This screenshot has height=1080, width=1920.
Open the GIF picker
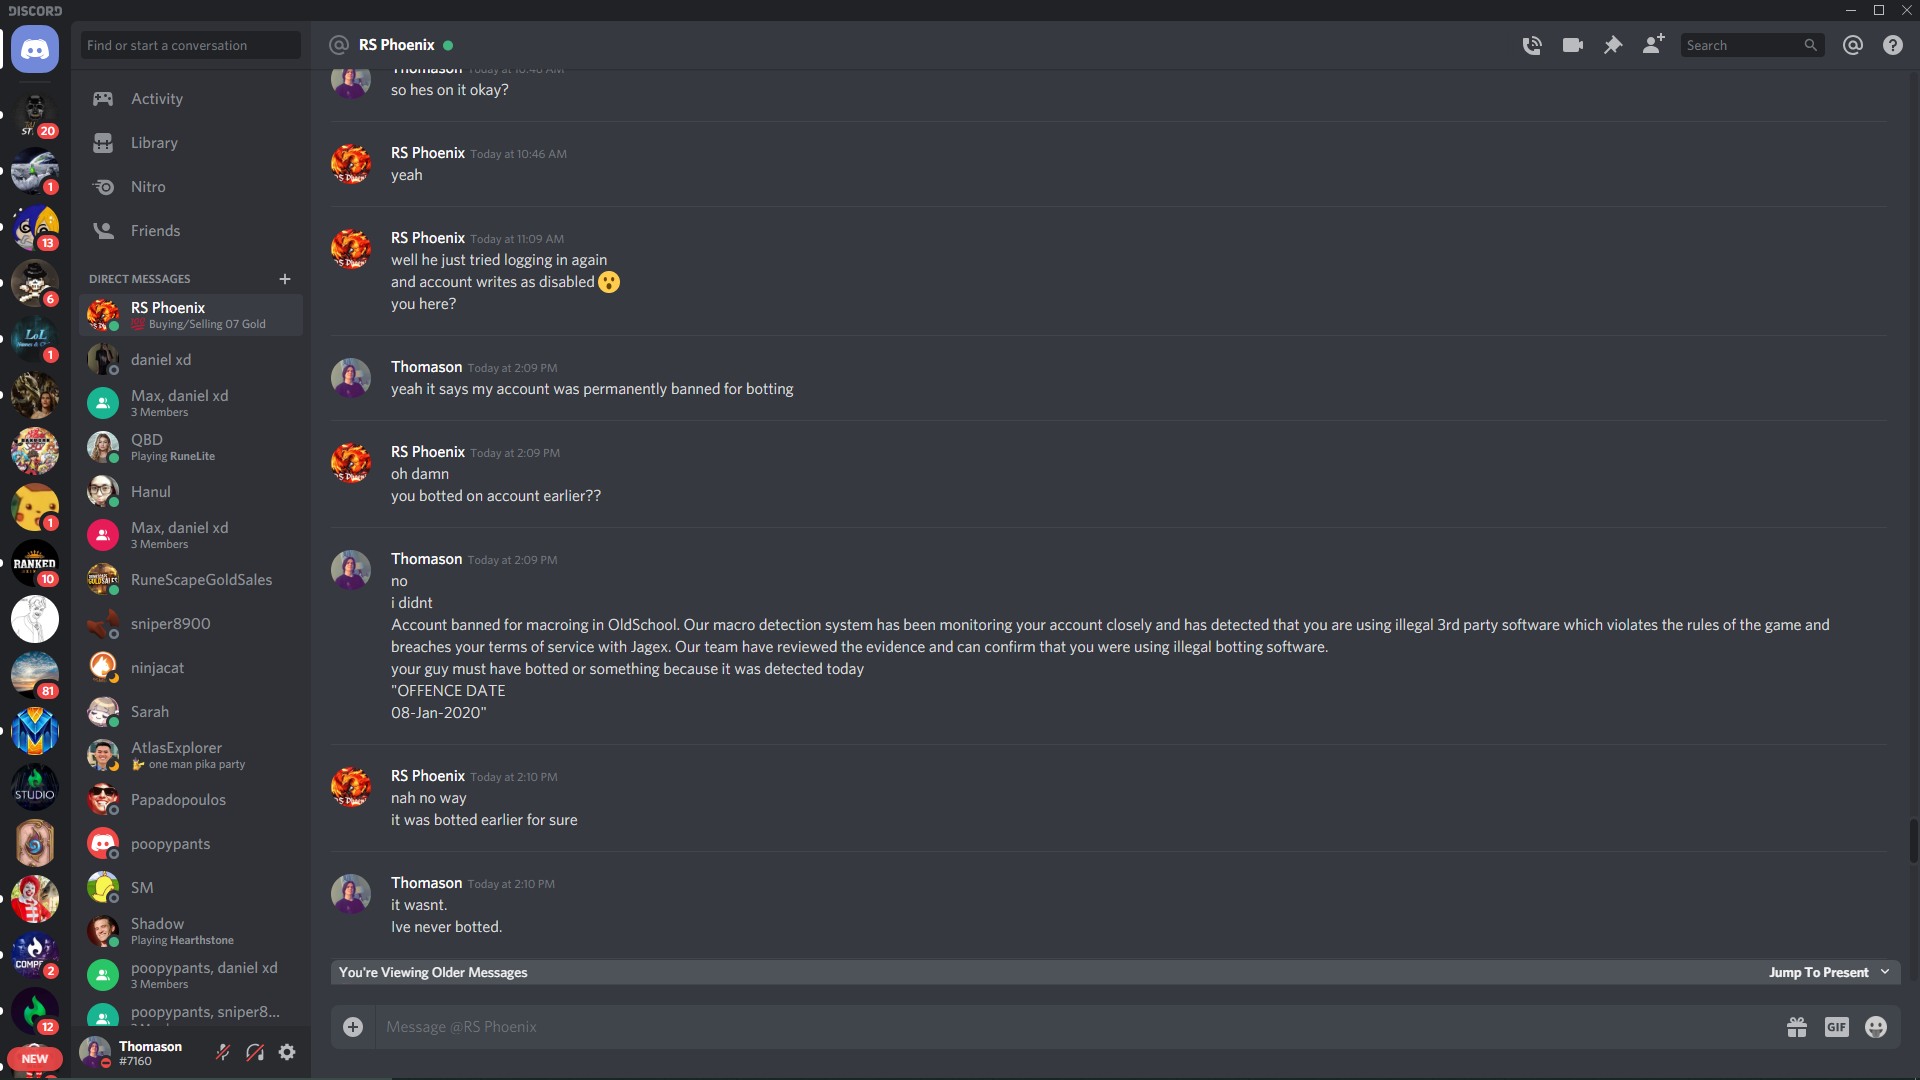click(x=1836, y=1027)
